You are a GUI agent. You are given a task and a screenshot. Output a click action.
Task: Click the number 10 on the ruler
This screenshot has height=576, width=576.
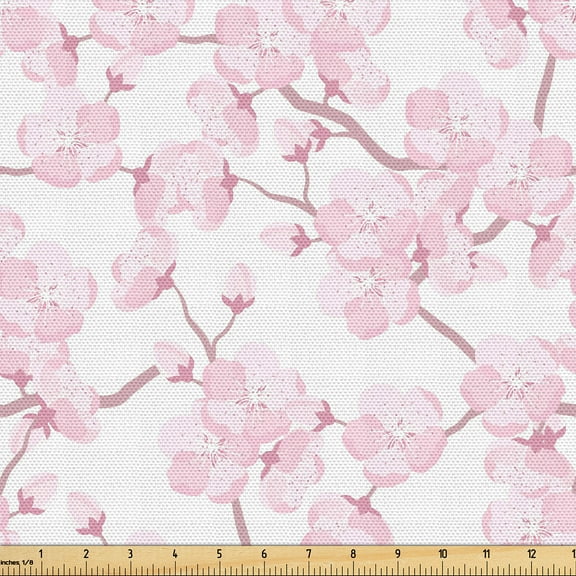click(443, 554)
